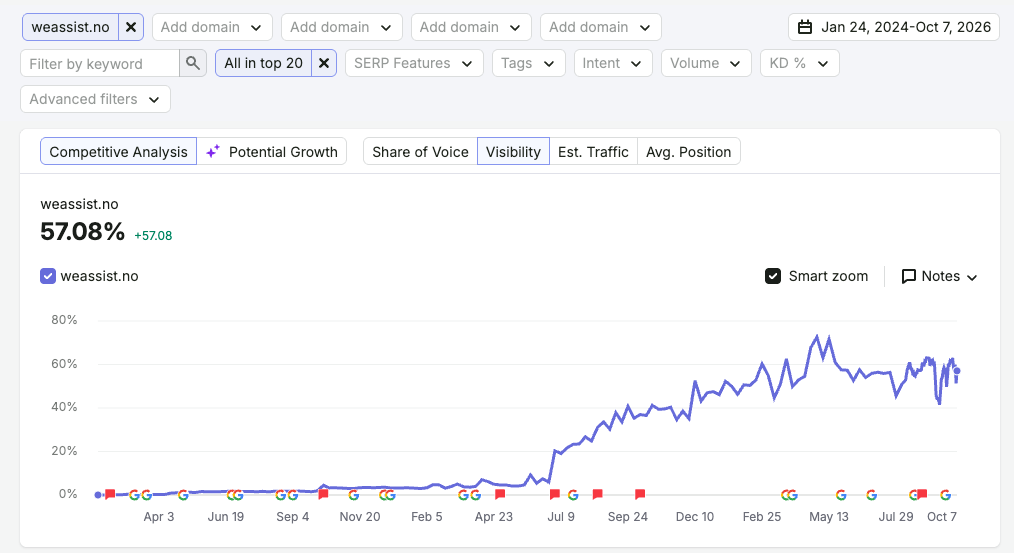Toggle the Smart zoom checkbox
This screenshot has width=1014, height=553.
pos(773,276)
